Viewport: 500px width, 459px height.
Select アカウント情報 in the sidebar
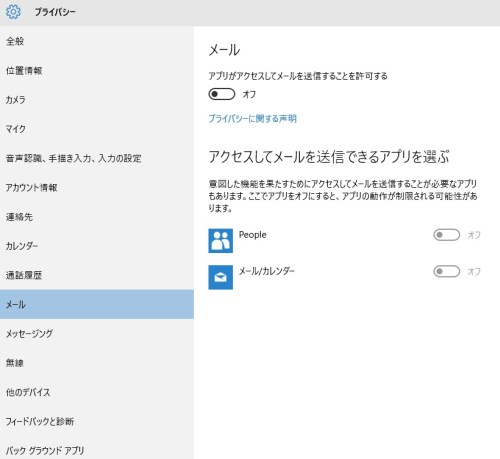[97, 187]
